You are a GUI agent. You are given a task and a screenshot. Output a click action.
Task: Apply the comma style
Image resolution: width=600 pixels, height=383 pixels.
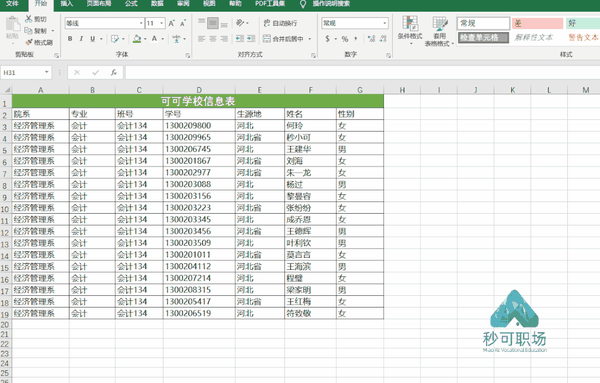(x=355, y=39)
